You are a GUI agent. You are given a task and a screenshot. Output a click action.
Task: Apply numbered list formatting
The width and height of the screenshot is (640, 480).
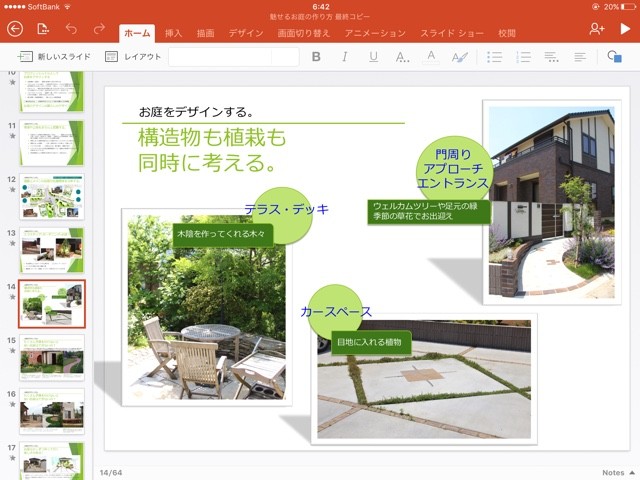tap(523, 57)
